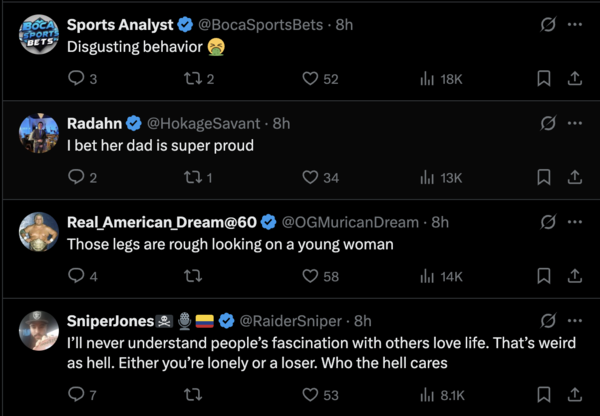Screen dimensions: 600x416
Task: Click Sports Analyst's profile avatar
Action: coord(39,35)
